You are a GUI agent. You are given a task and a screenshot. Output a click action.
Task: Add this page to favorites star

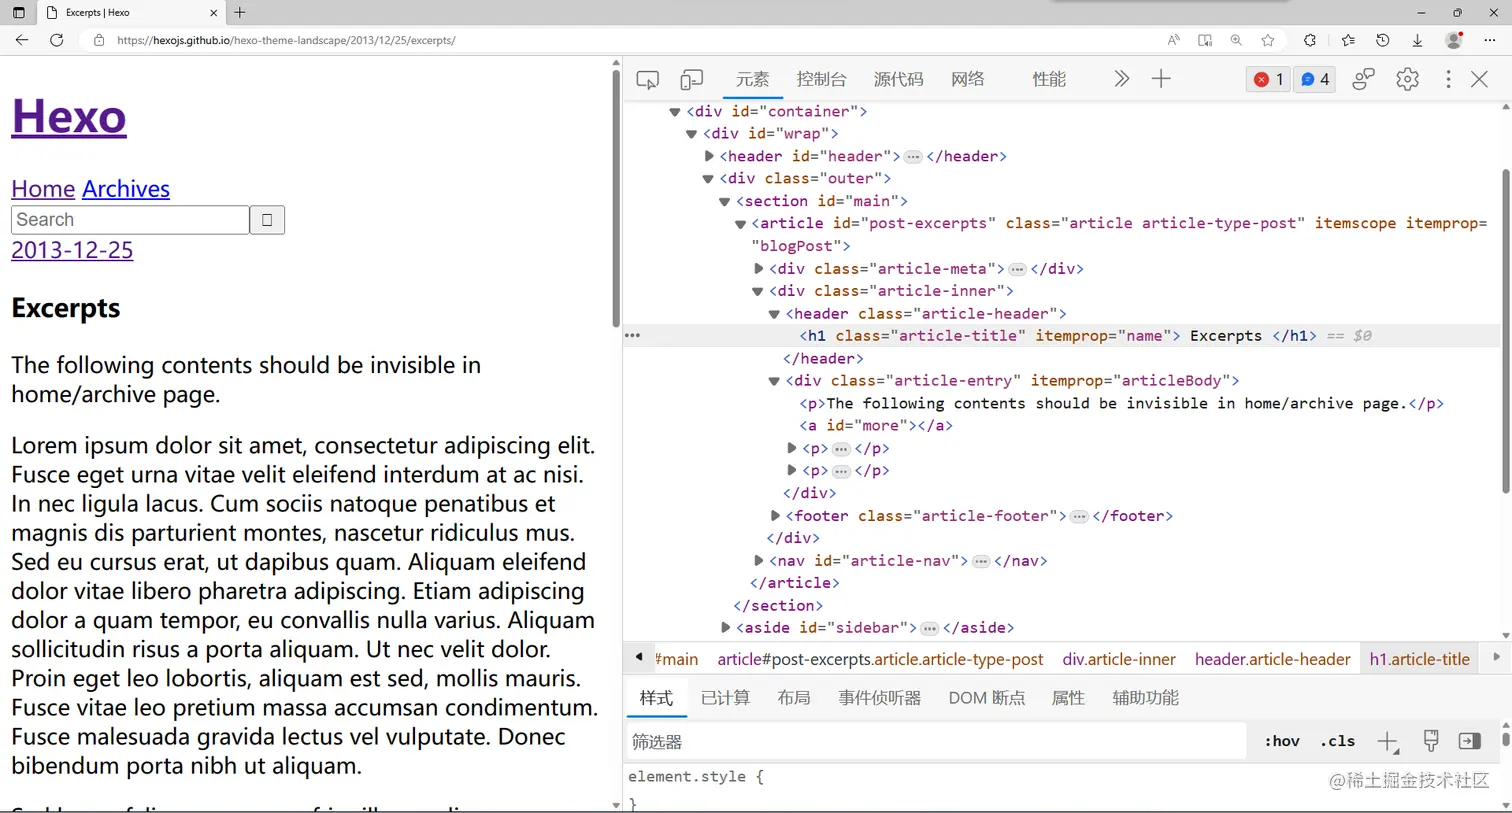coord(1268,40)
